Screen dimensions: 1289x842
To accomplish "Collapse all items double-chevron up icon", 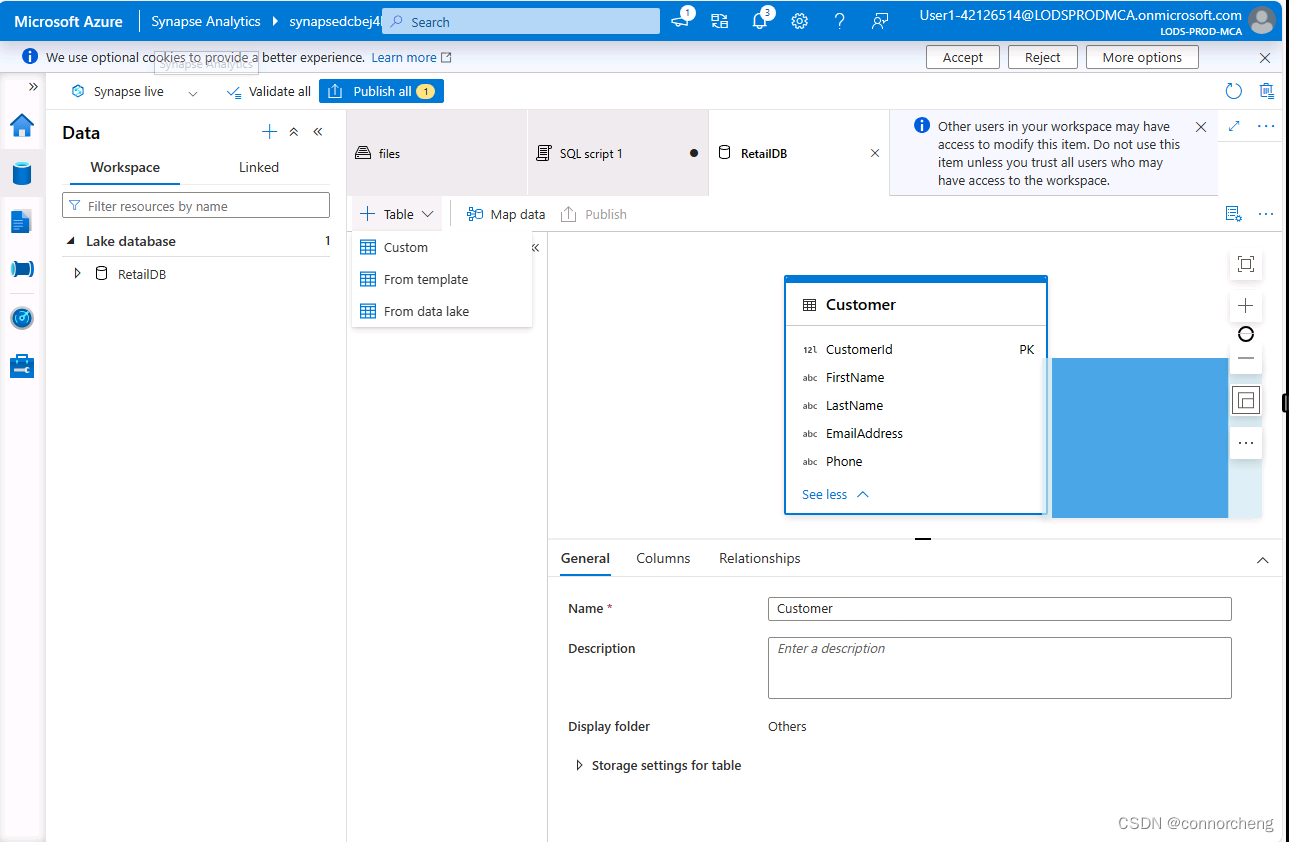I will pyautogui.click(x=294, y=132).
